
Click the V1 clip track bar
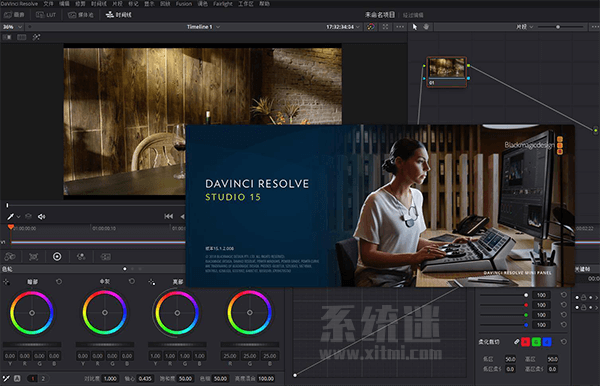[98, 242]
